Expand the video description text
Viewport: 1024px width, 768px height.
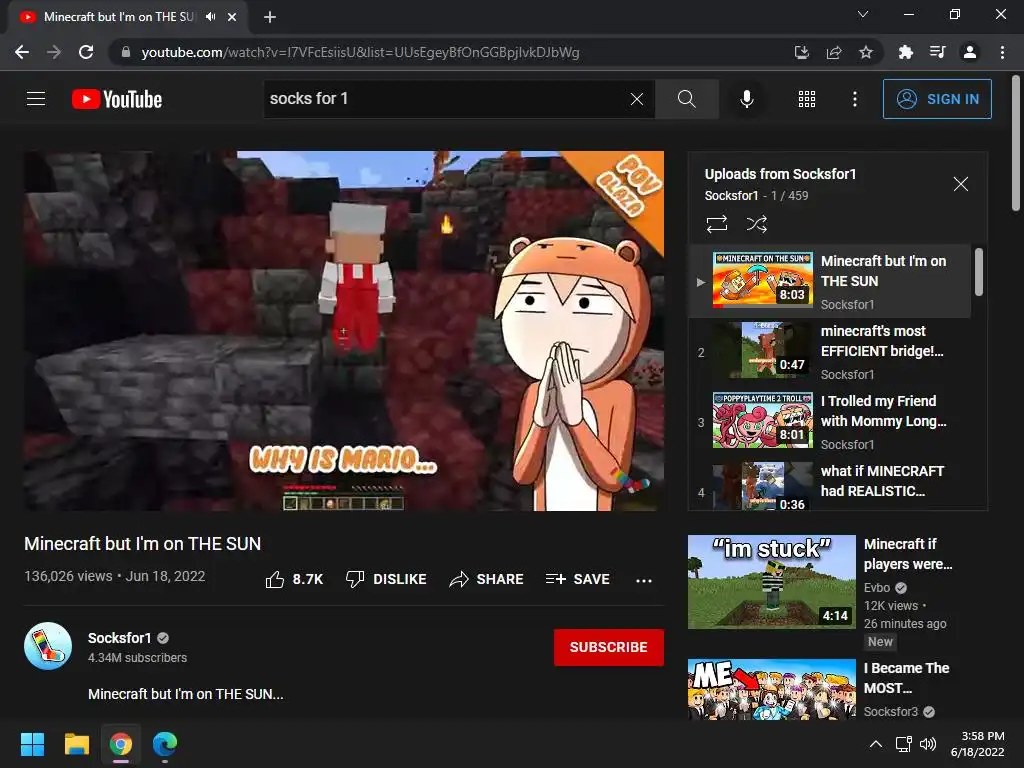185,694
